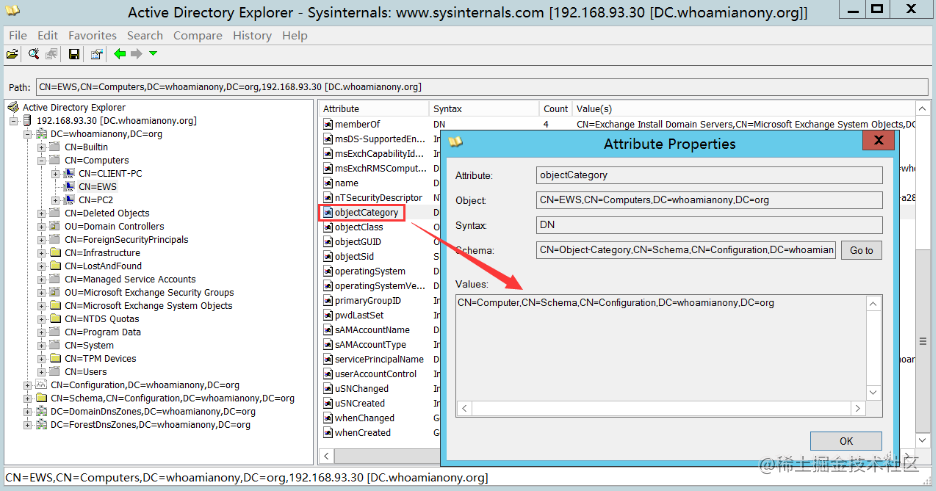Click the CN=EWS computer icon
Screen dimensions: 936x491
tap(69, 186)
